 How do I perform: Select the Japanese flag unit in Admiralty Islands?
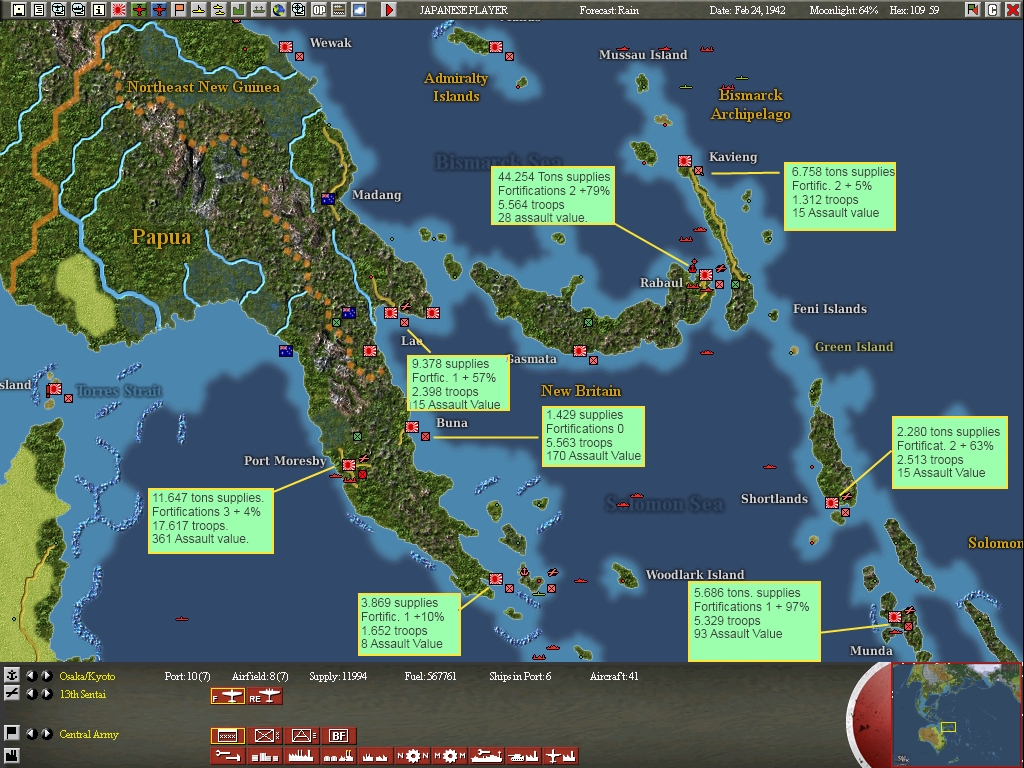click(x=496, y=47)
